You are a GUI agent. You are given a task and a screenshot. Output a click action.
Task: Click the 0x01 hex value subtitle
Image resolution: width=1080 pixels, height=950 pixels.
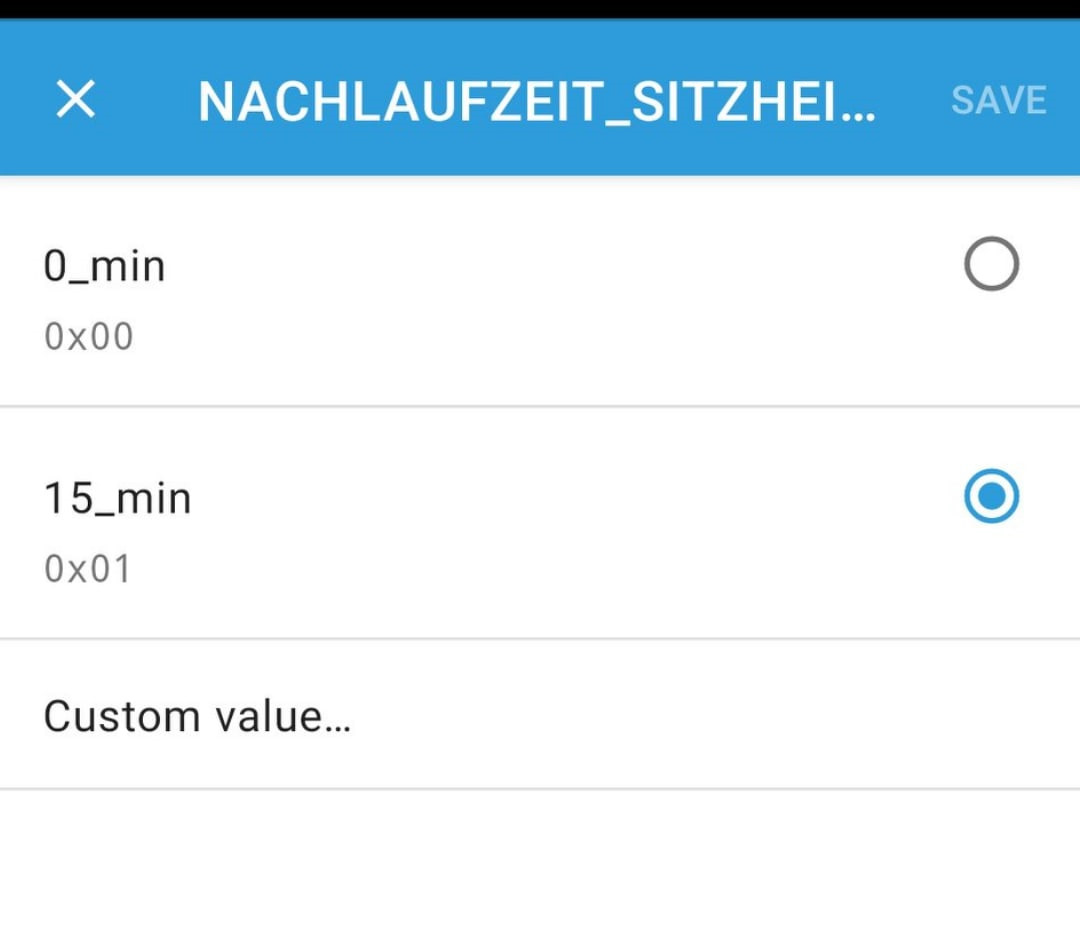[x=87, y=569]
